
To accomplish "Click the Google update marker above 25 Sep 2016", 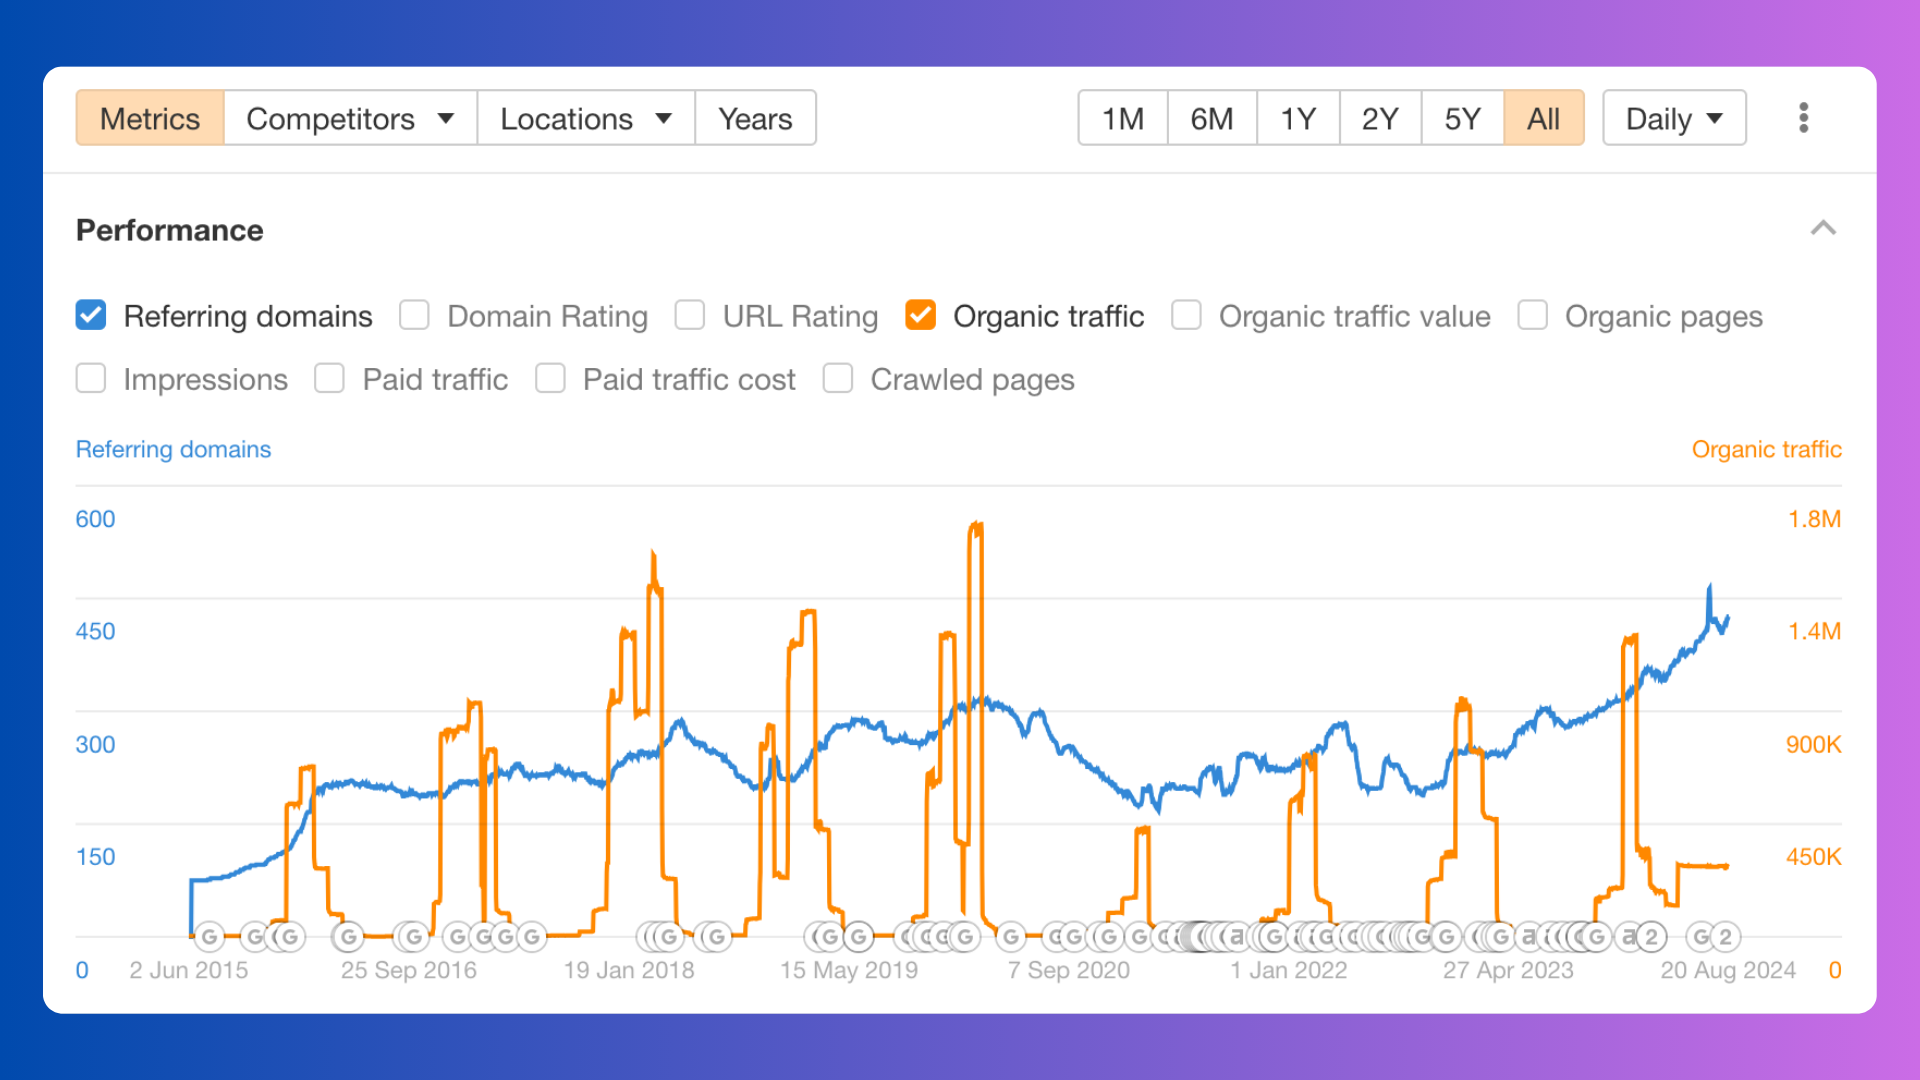I will pyautogui.click(x=412, y=937).
